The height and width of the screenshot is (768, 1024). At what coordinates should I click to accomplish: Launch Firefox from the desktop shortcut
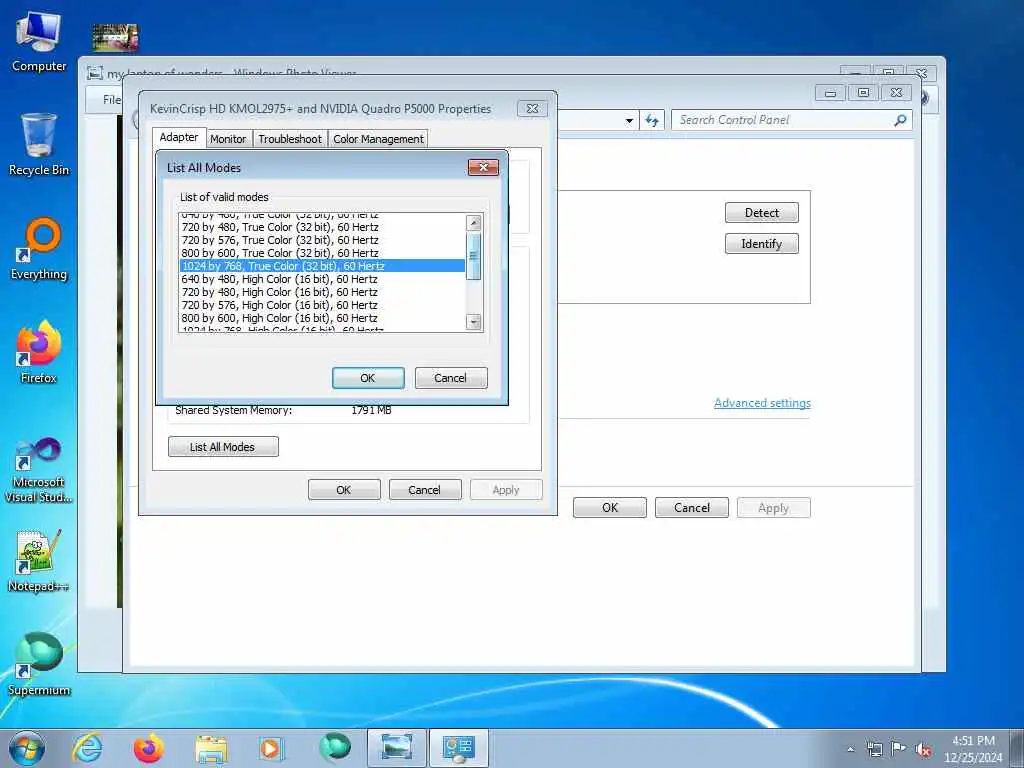(39, 353)
